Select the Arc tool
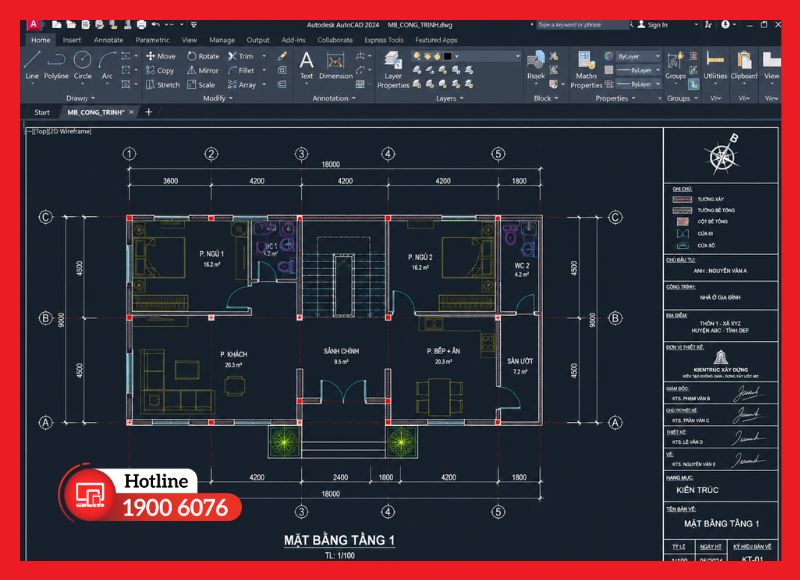 107,65
